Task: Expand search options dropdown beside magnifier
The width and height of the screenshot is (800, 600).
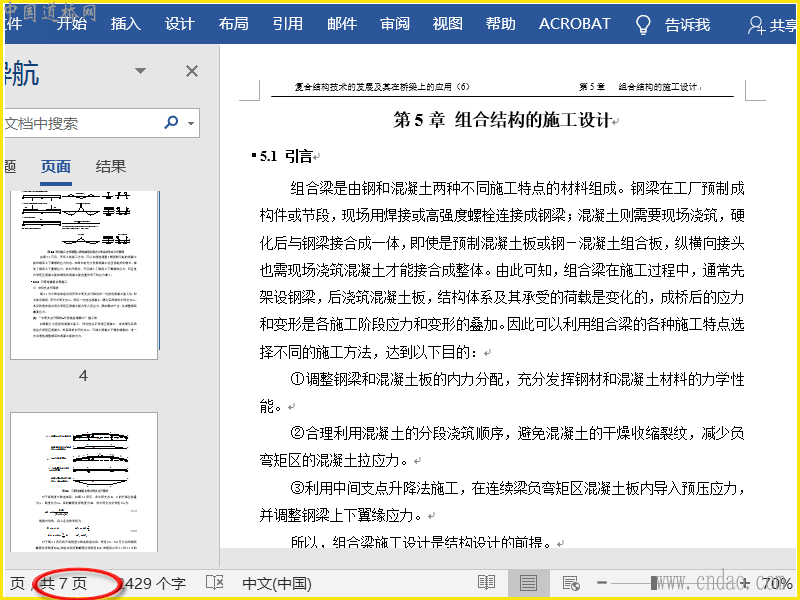Action: (x=190, y=124)
